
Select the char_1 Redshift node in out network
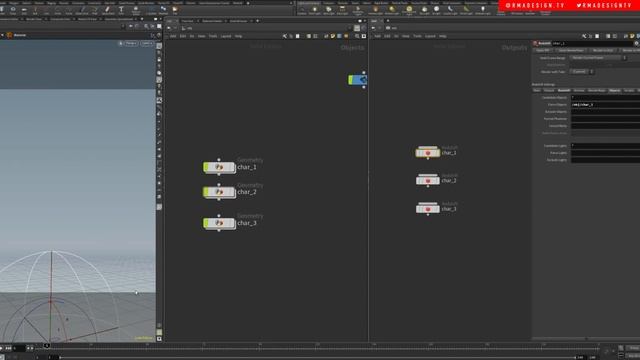pos(428,153)
